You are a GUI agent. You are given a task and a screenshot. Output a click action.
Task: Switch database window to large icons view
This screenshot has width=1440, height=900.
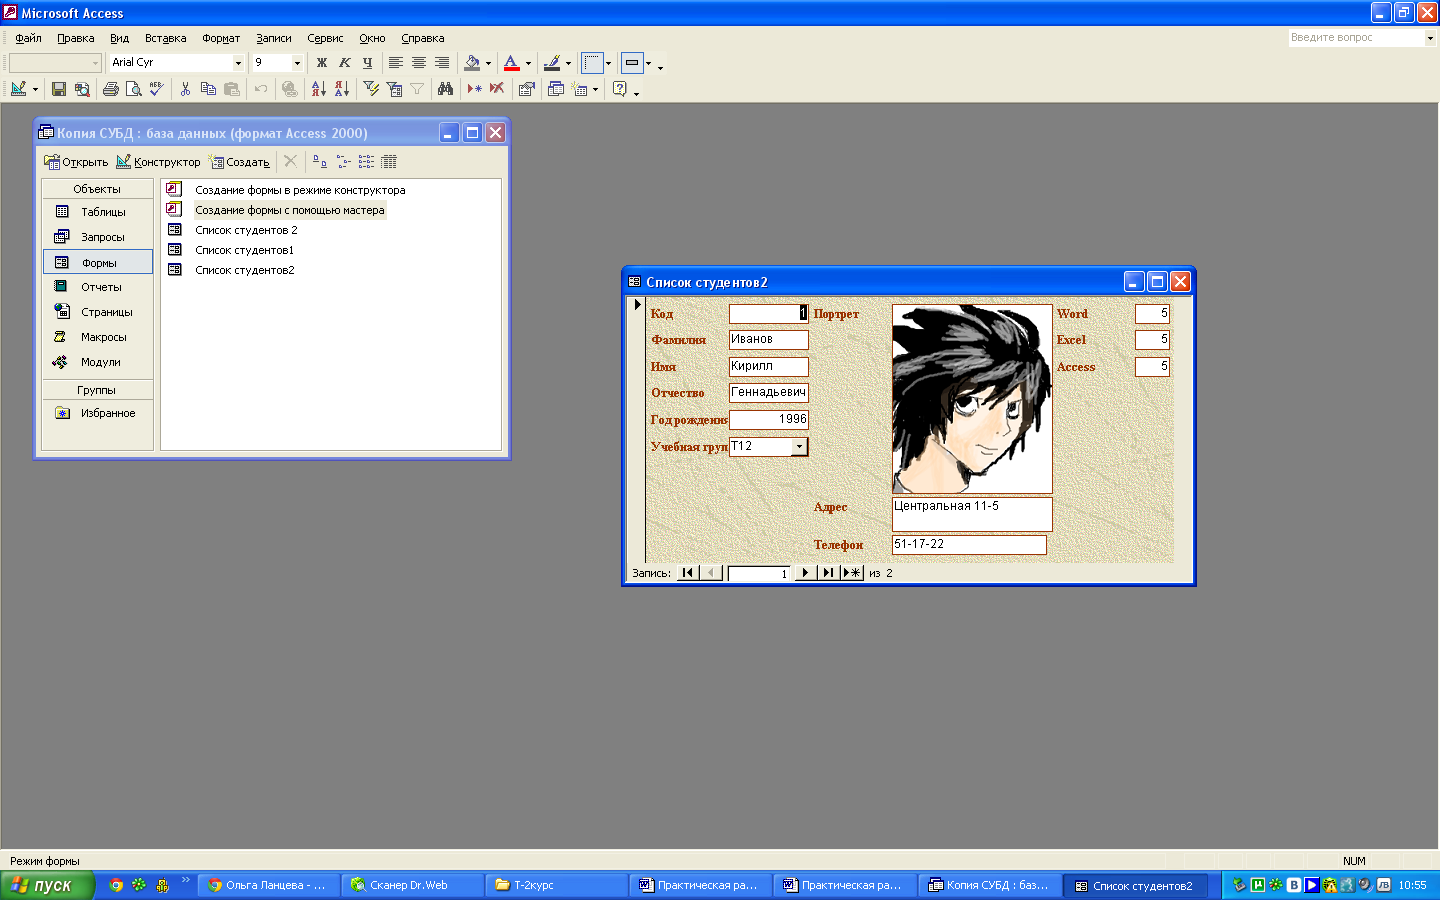click(x=320, y=161)
